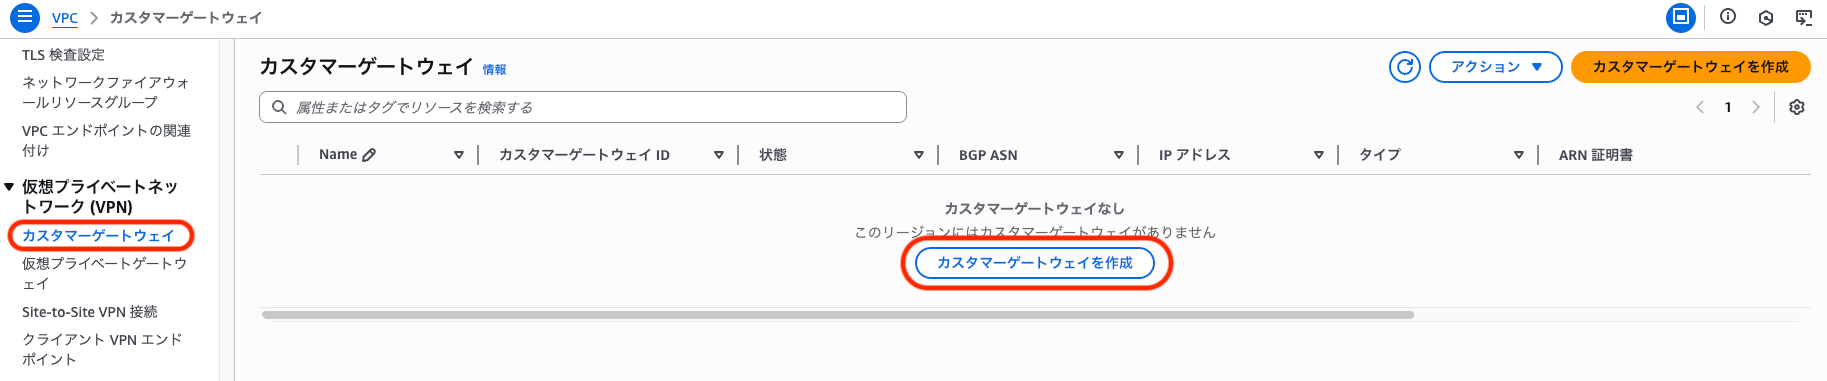The height and width of the screenshot is (381, 1827).
Task: Open the hamburger navigation menu icon
Action: [x=24, y=17]
